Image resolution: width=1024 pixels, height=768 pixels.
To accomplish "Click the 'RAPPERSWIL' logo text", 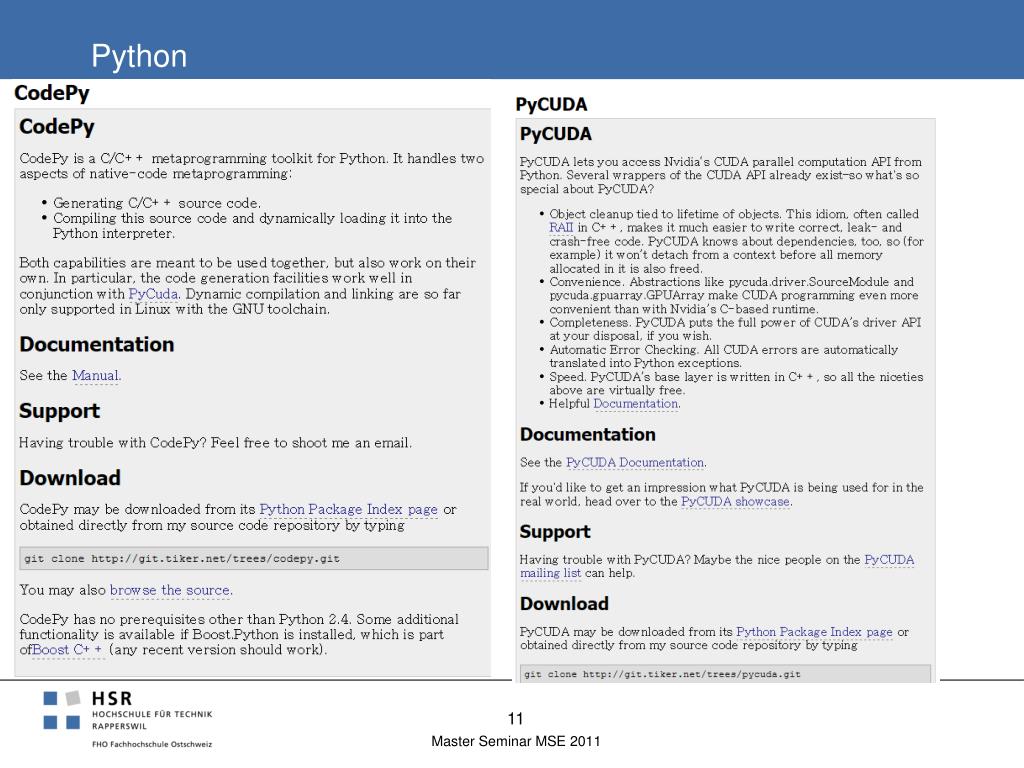I will [x=120, y=726].
